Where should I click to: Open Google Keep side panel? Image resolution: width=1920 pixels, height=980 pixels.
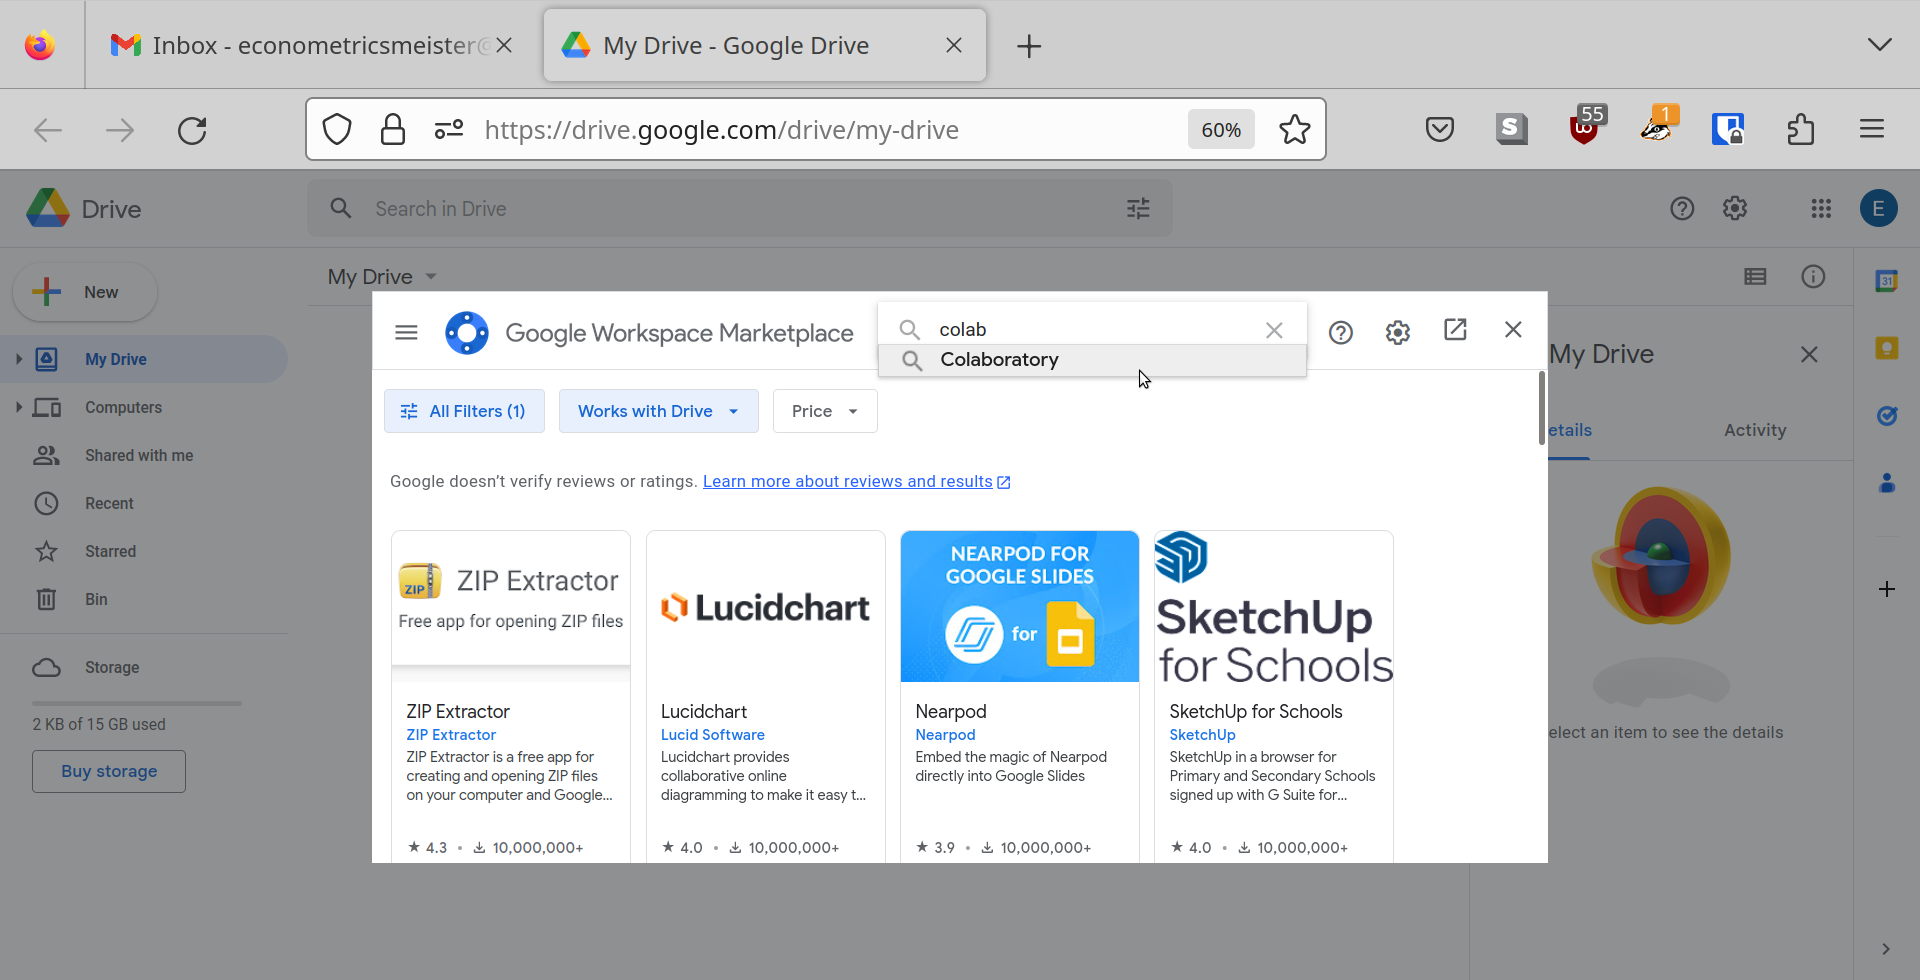(1887, 348)
